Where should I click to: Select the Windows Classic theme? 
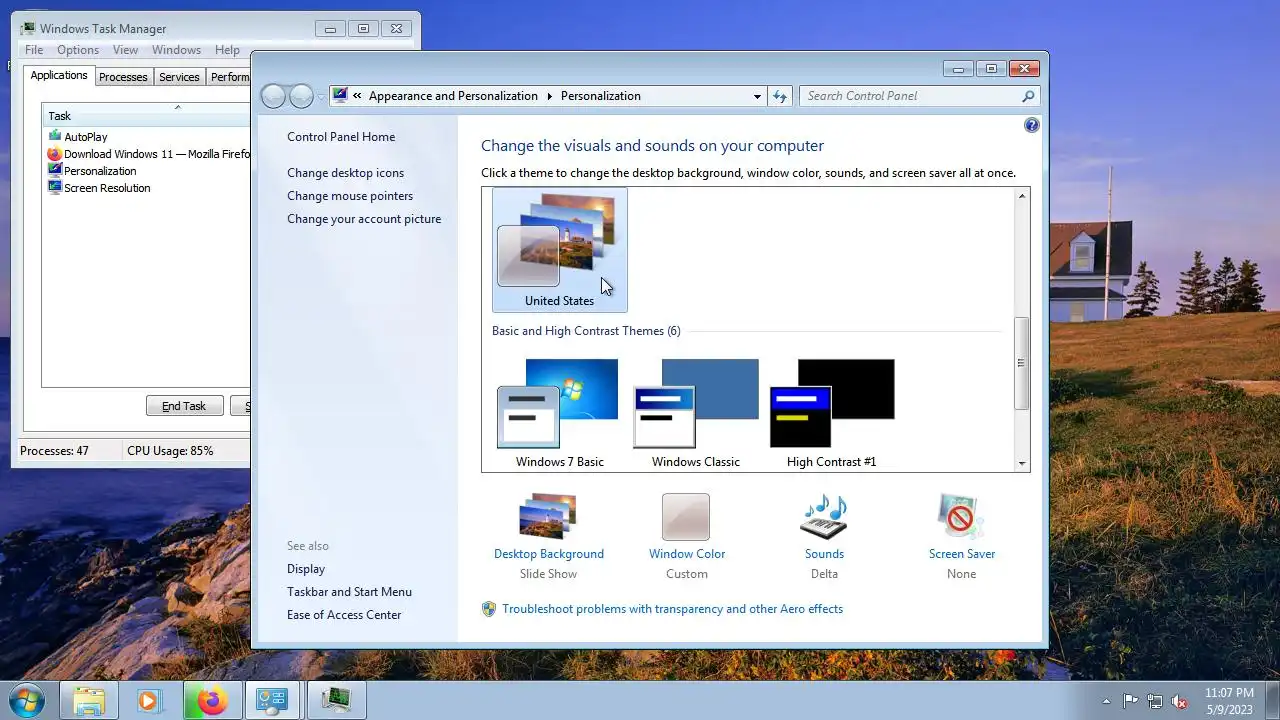696,413
